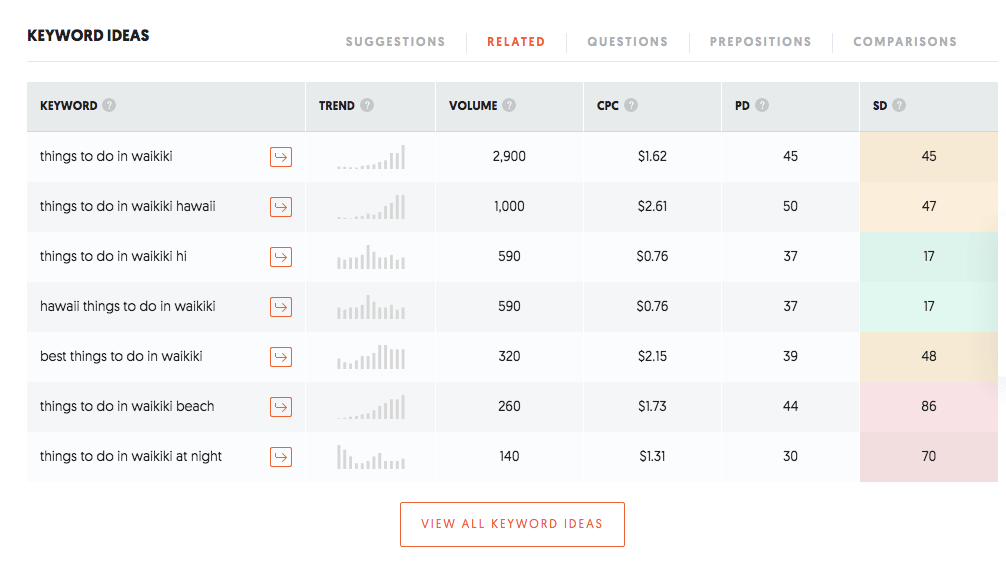Click the help icon next to PD header
This screenshot has height=565, width=1006.
762,105
